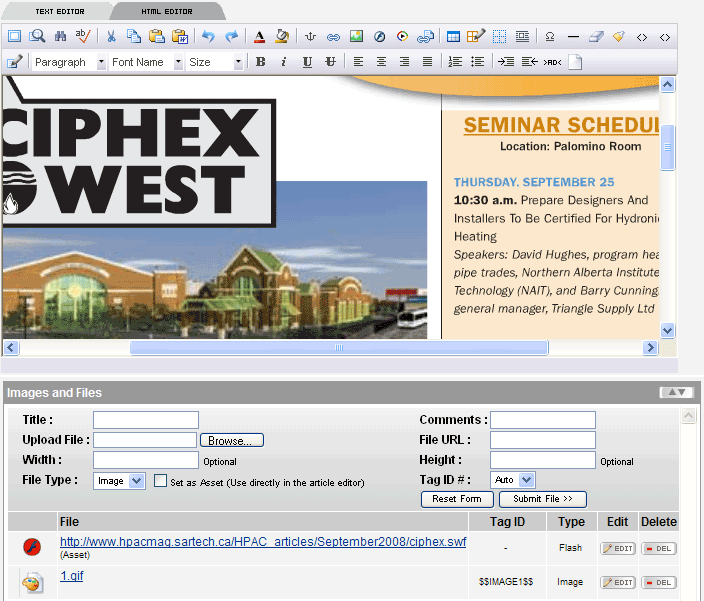This screenshot has height=601, width=704.
Task: Click paste from Word icon
Action: click(180, 36)
